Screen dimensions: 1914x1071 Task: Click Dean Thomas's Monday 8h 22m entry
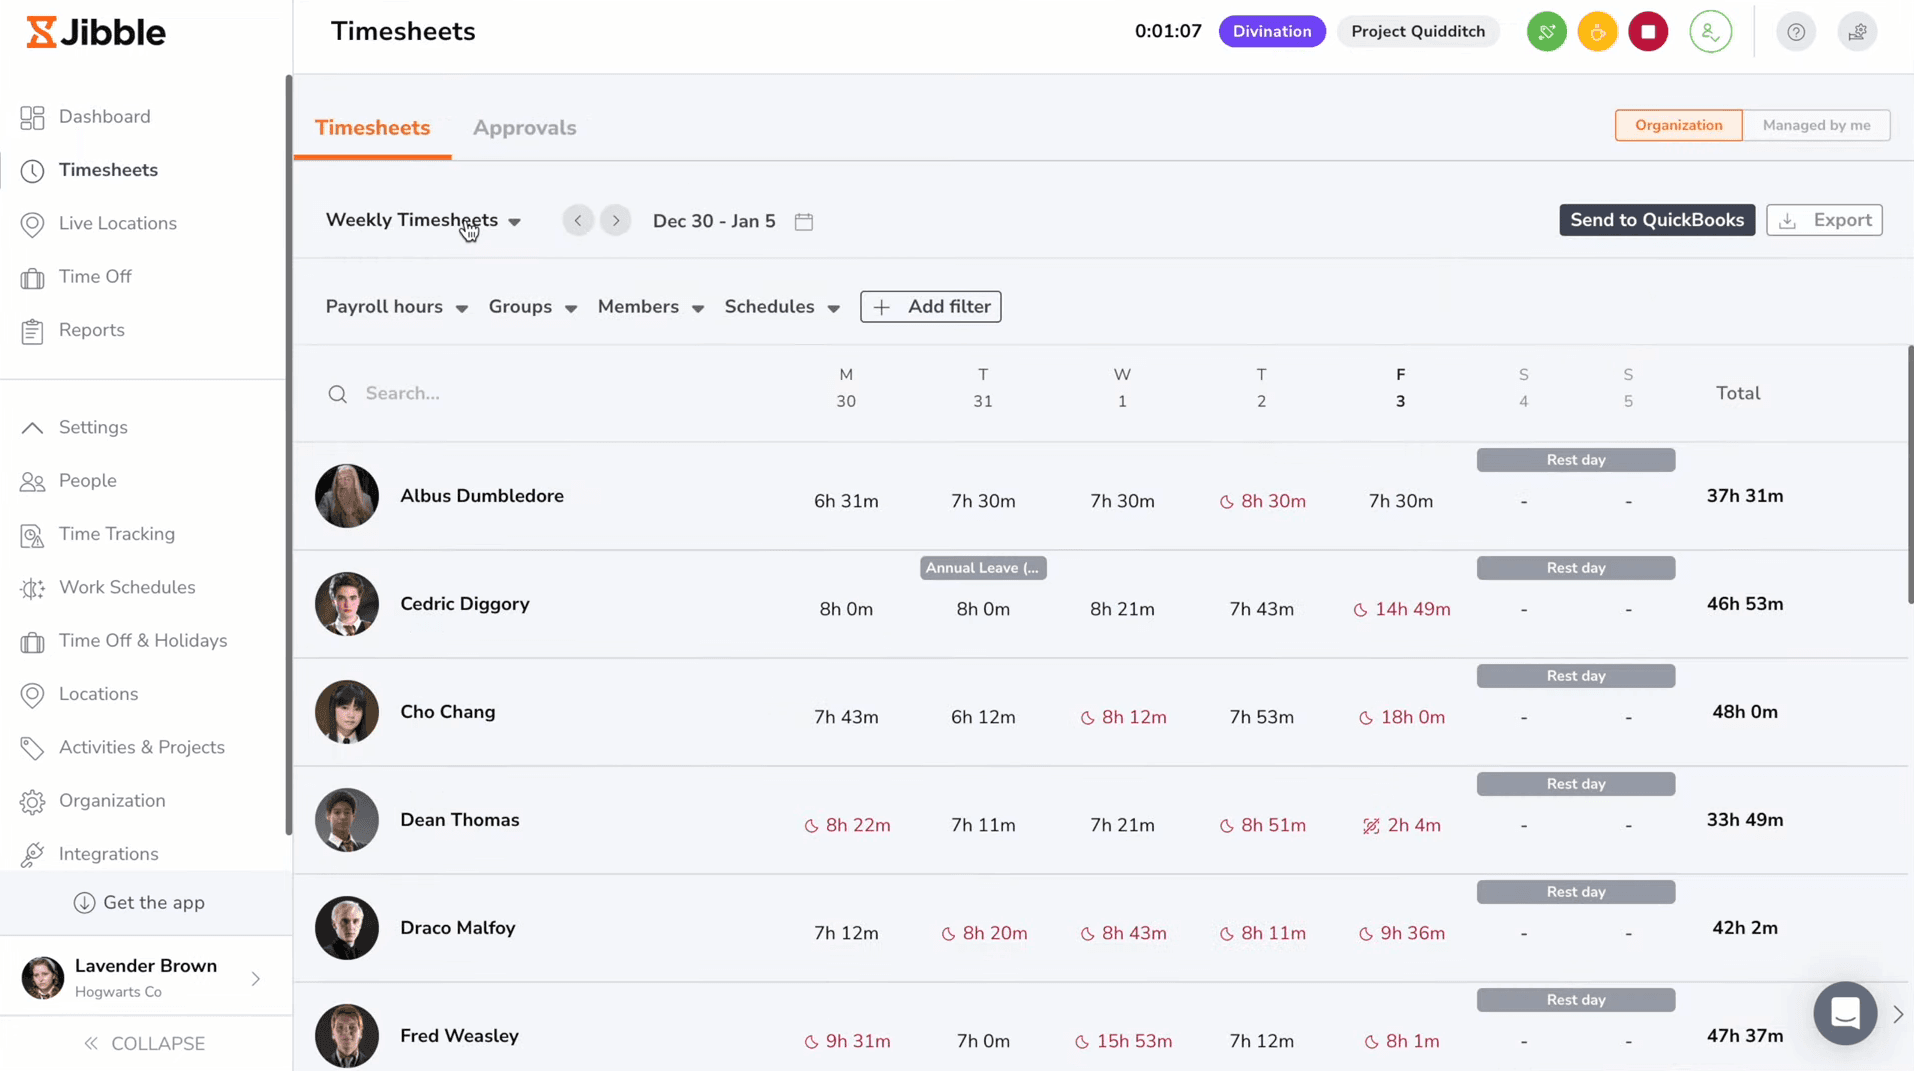pos(847,826)
